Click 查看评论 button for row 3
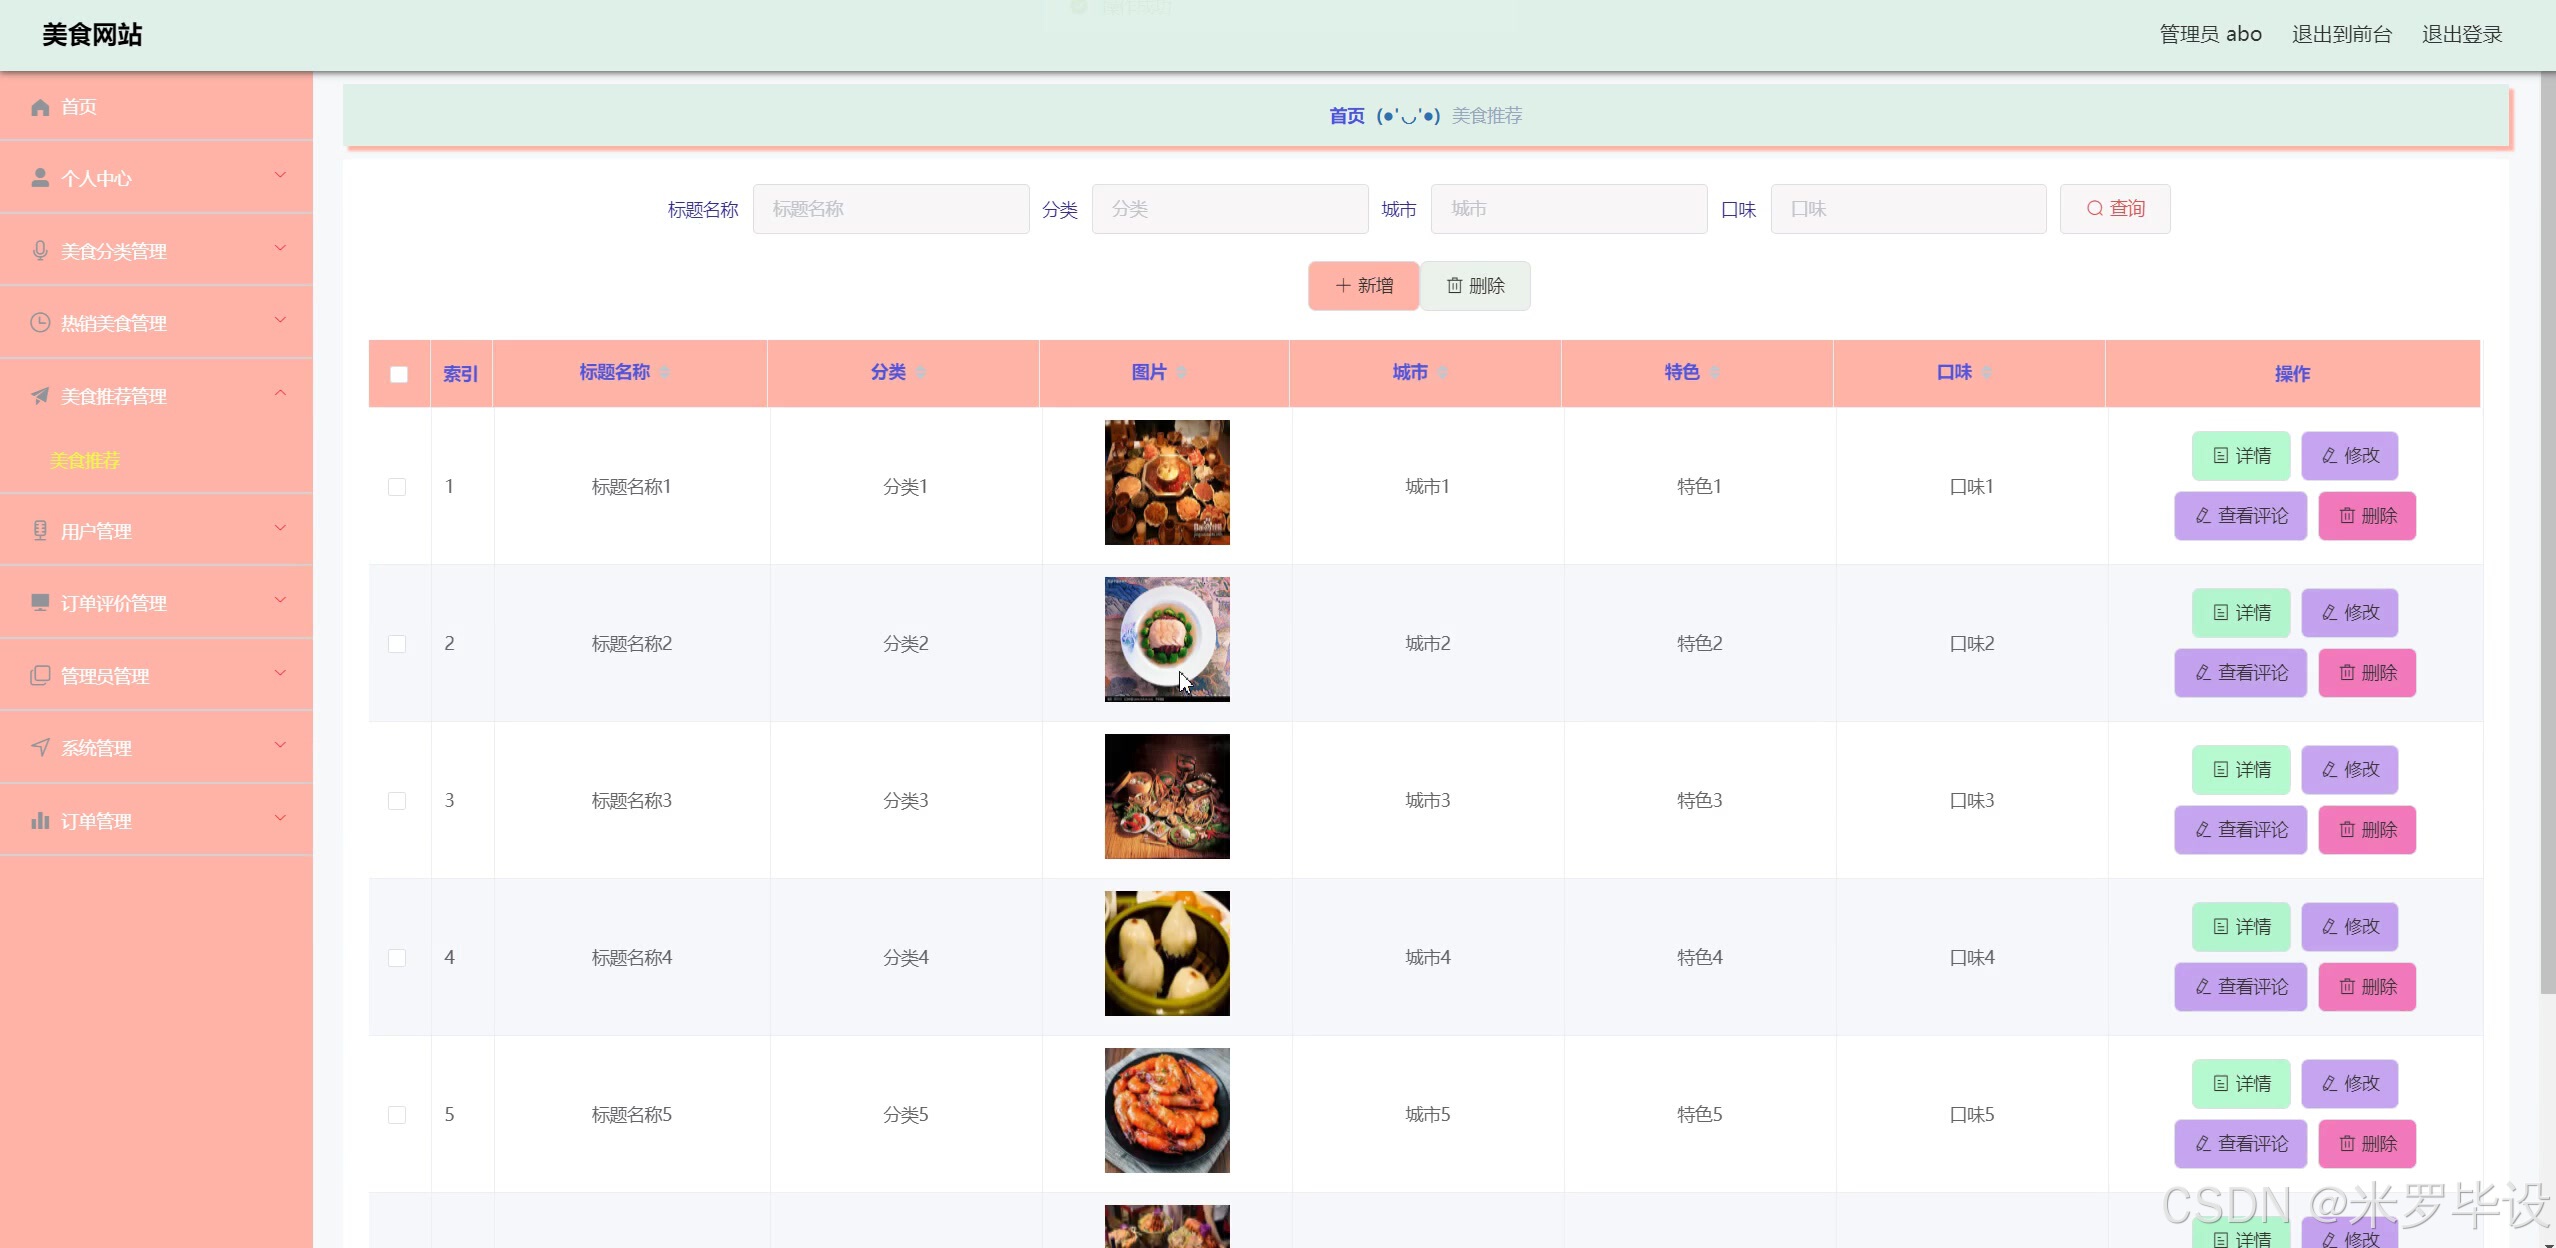 pos(2240,830)
